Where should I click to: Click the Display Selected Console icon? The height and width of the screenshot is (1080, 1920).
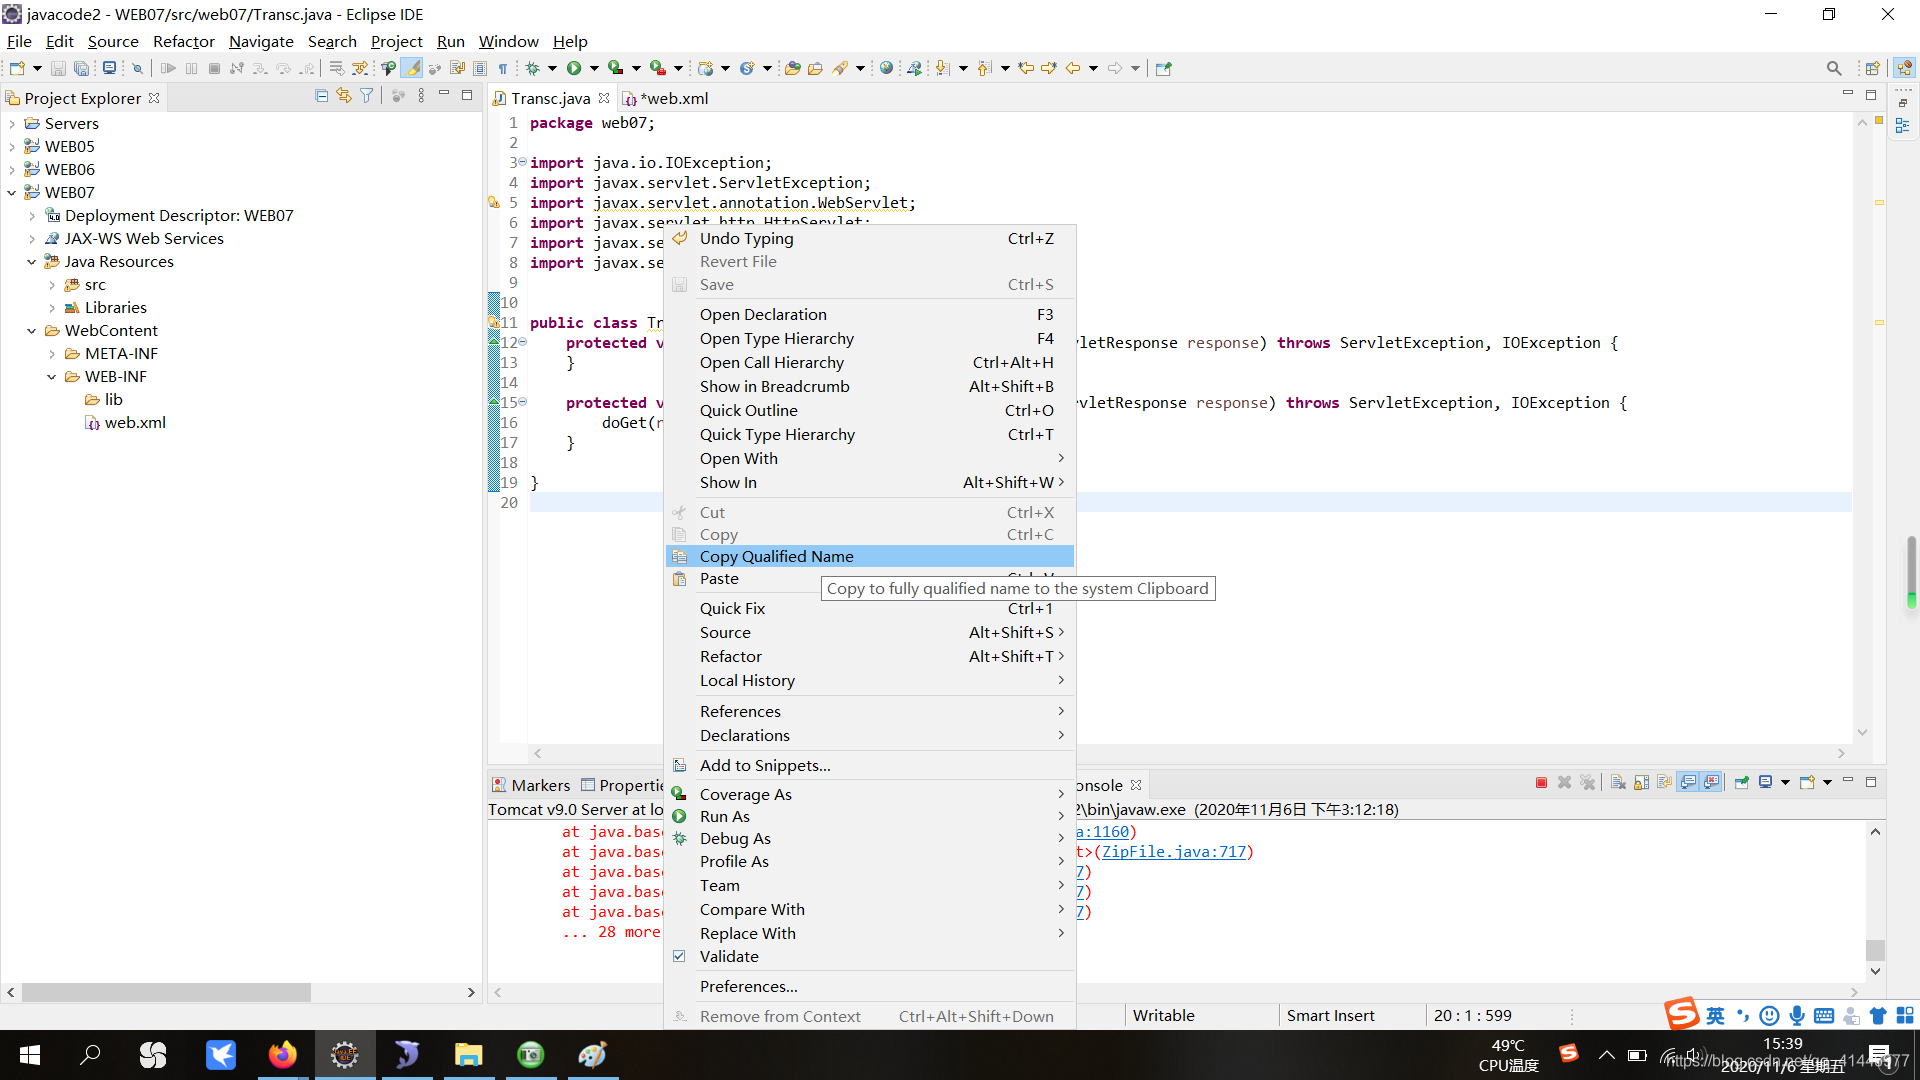[x=1765, y=783]
